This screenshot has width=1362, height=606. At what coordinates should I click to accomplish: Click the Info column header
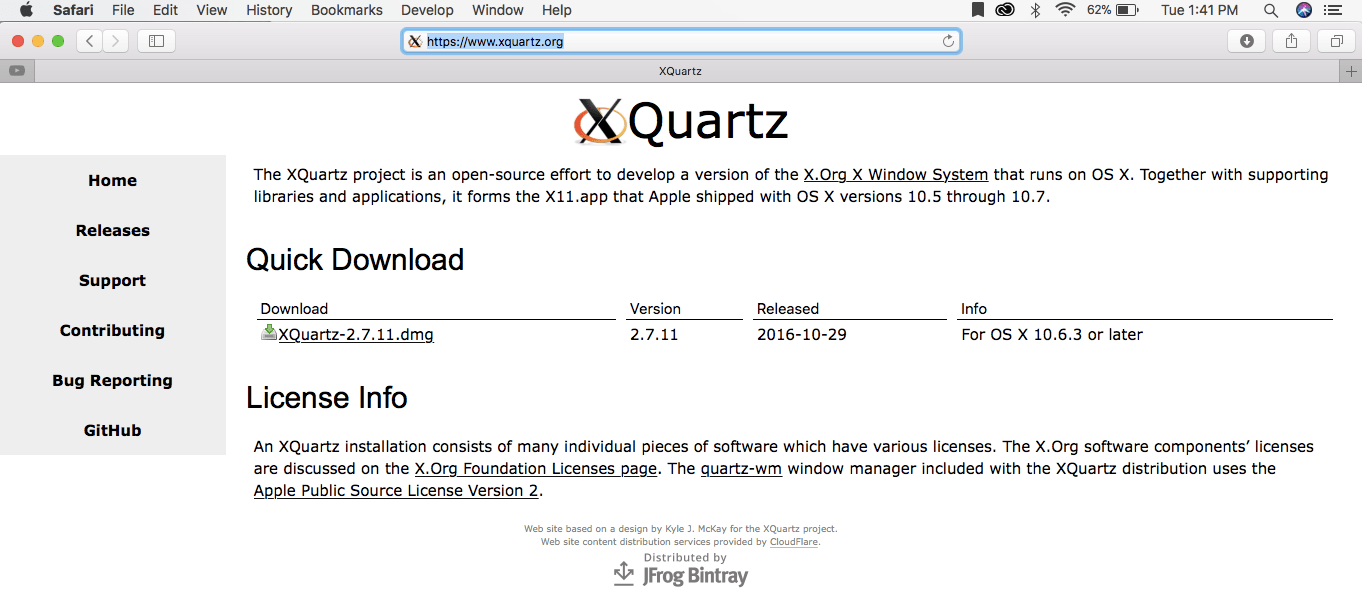(x=974, y=309)
